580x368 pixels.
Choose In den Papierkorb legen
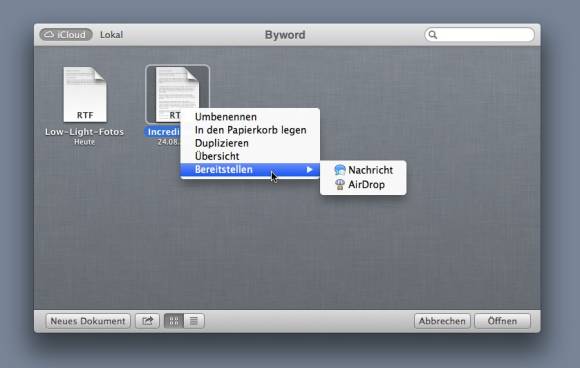pos(250,130)
